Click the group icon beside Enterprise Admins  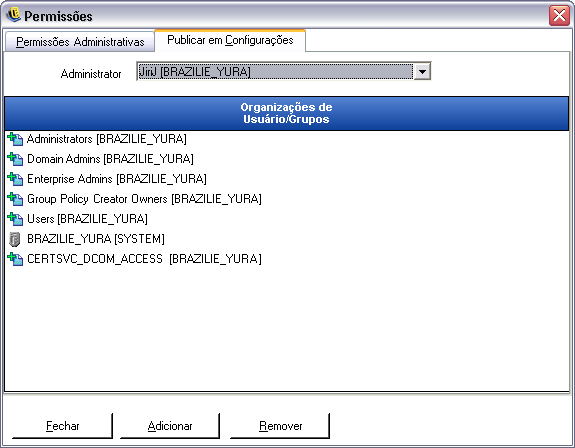click(15, 179)
